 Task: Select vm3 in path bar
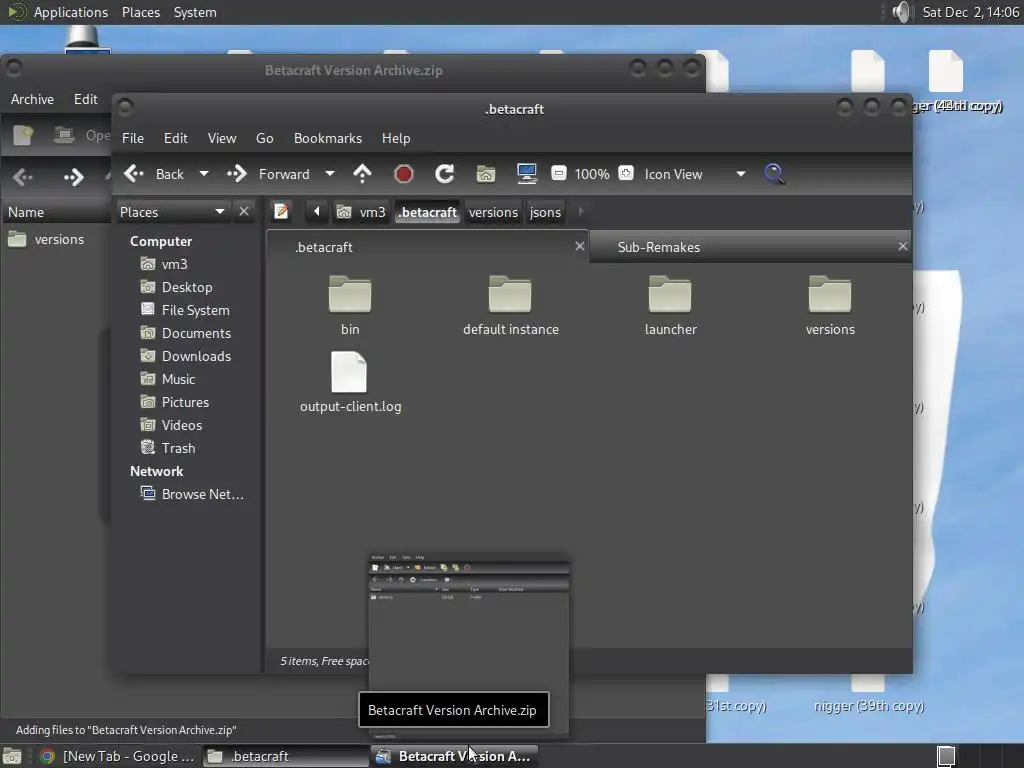pos(361,212)
